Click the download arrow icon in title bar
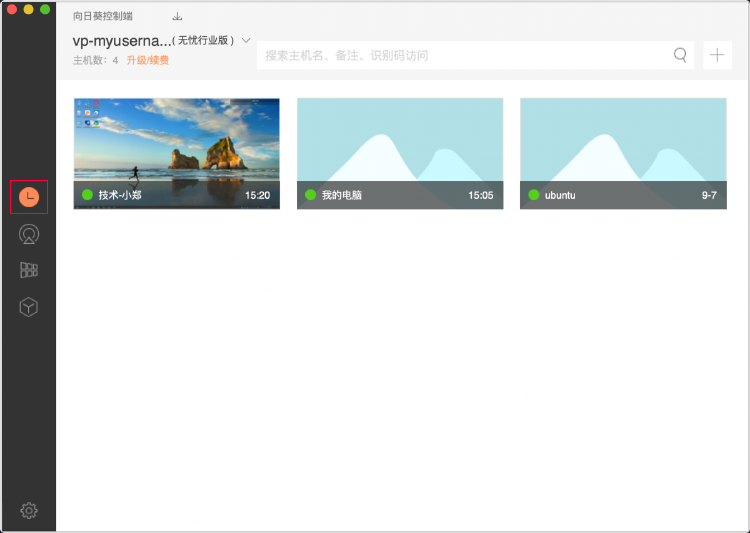 177,17
